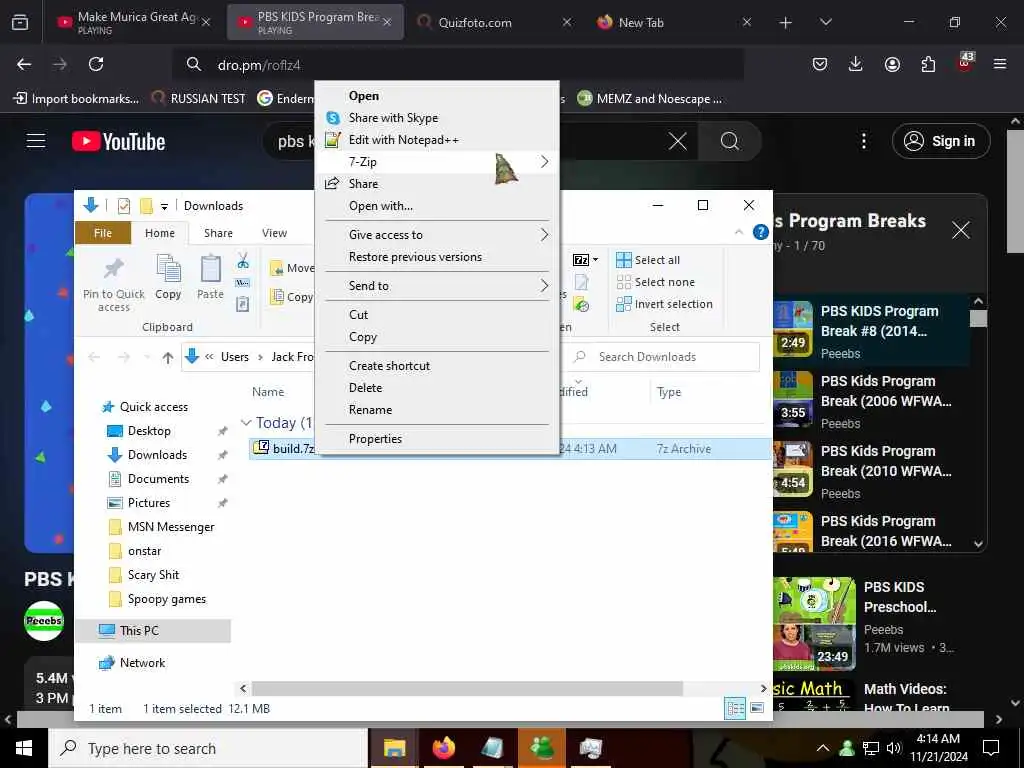Open the Firefox tab overview icon
1024x768 pixels.
pyautogui.click(x=20, y=22)
